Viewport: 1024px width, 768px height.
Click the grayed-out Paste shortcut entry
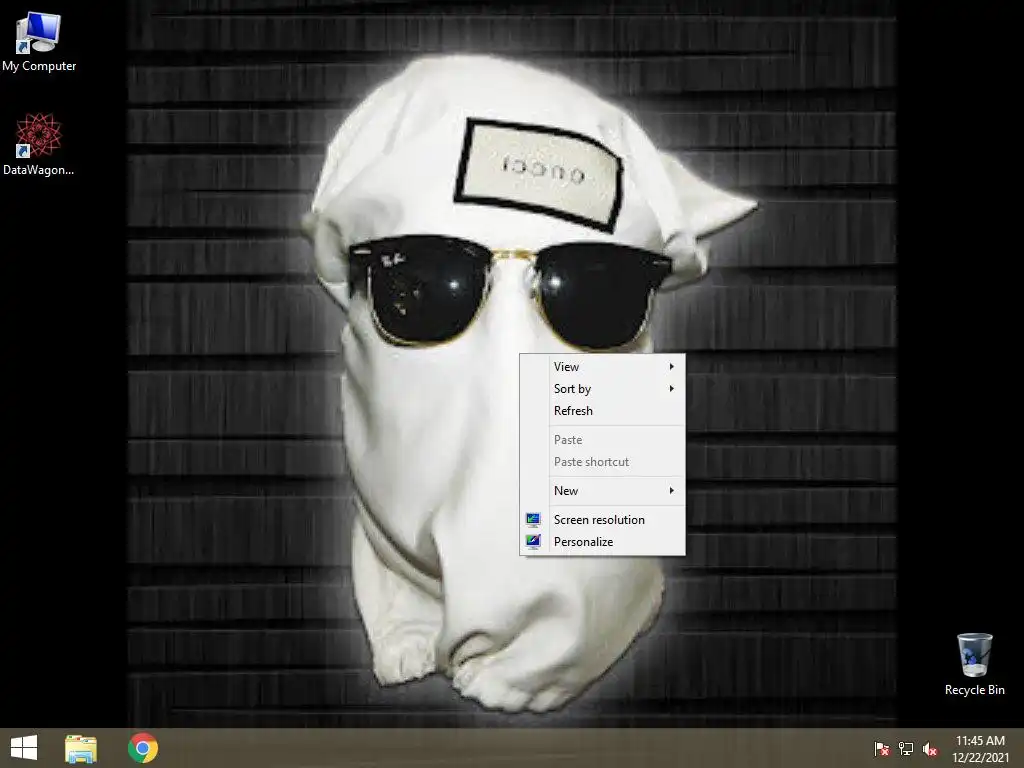(603, 462)
